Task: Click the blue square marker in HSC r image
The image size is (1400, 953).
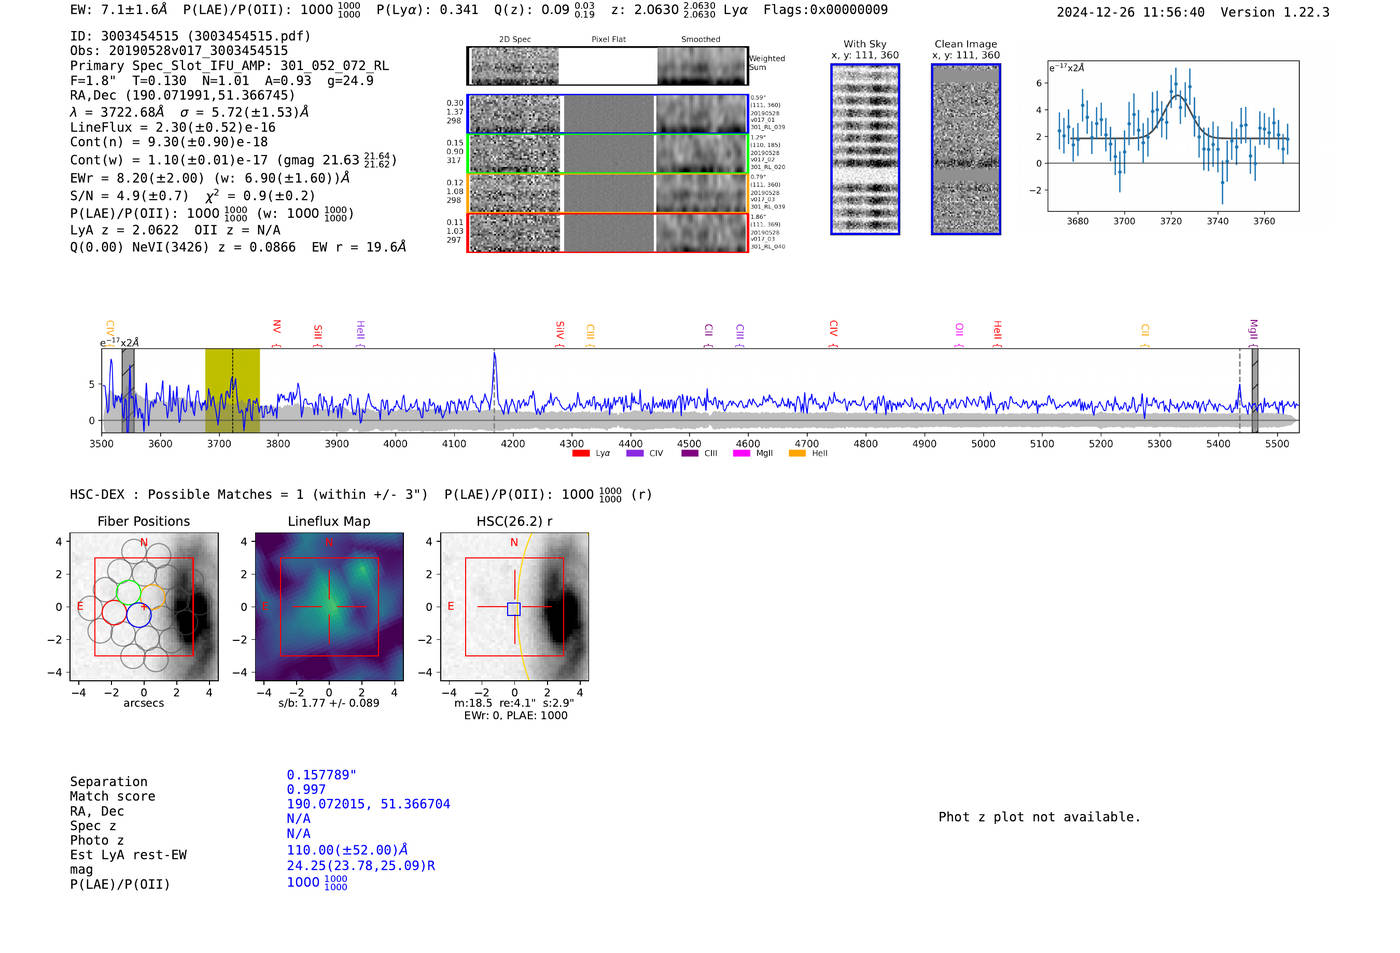Action: tap(514, 609)
